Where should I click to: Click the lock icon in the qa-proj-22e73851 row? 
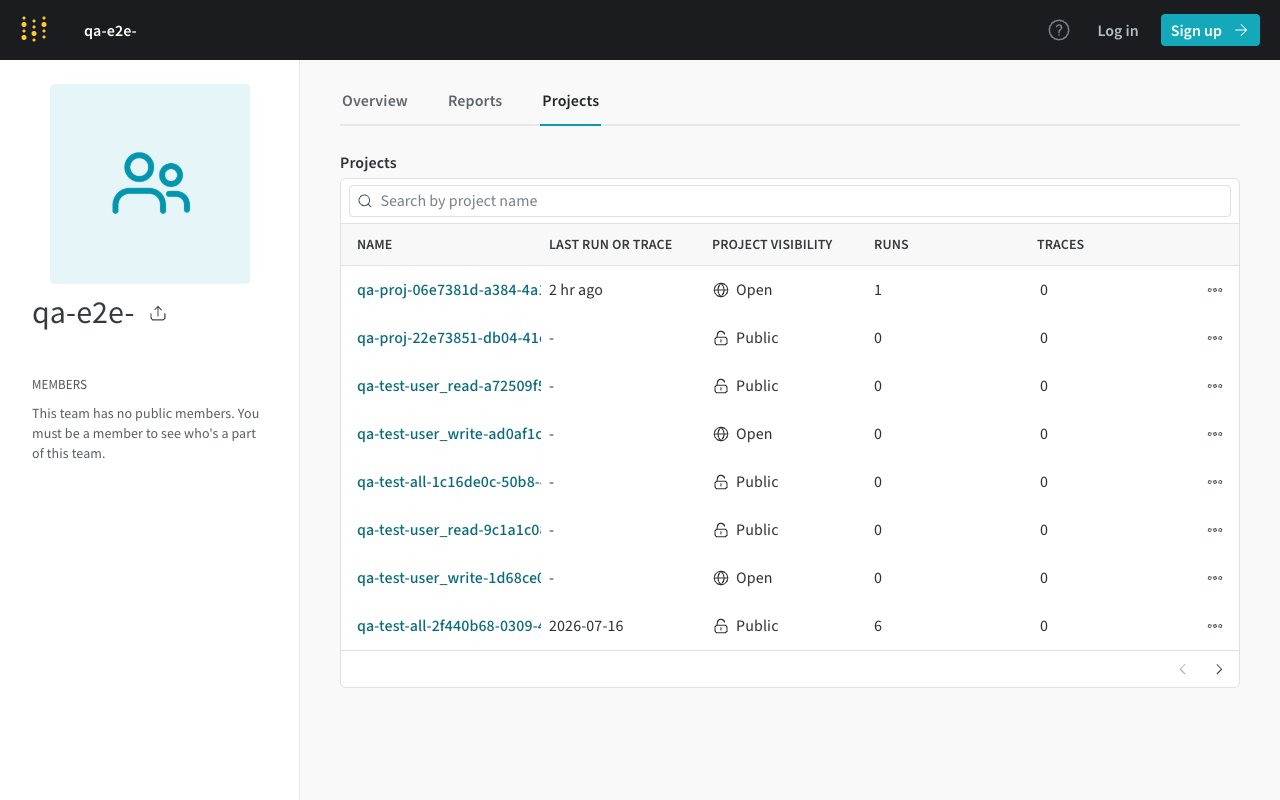pos(721,338)
